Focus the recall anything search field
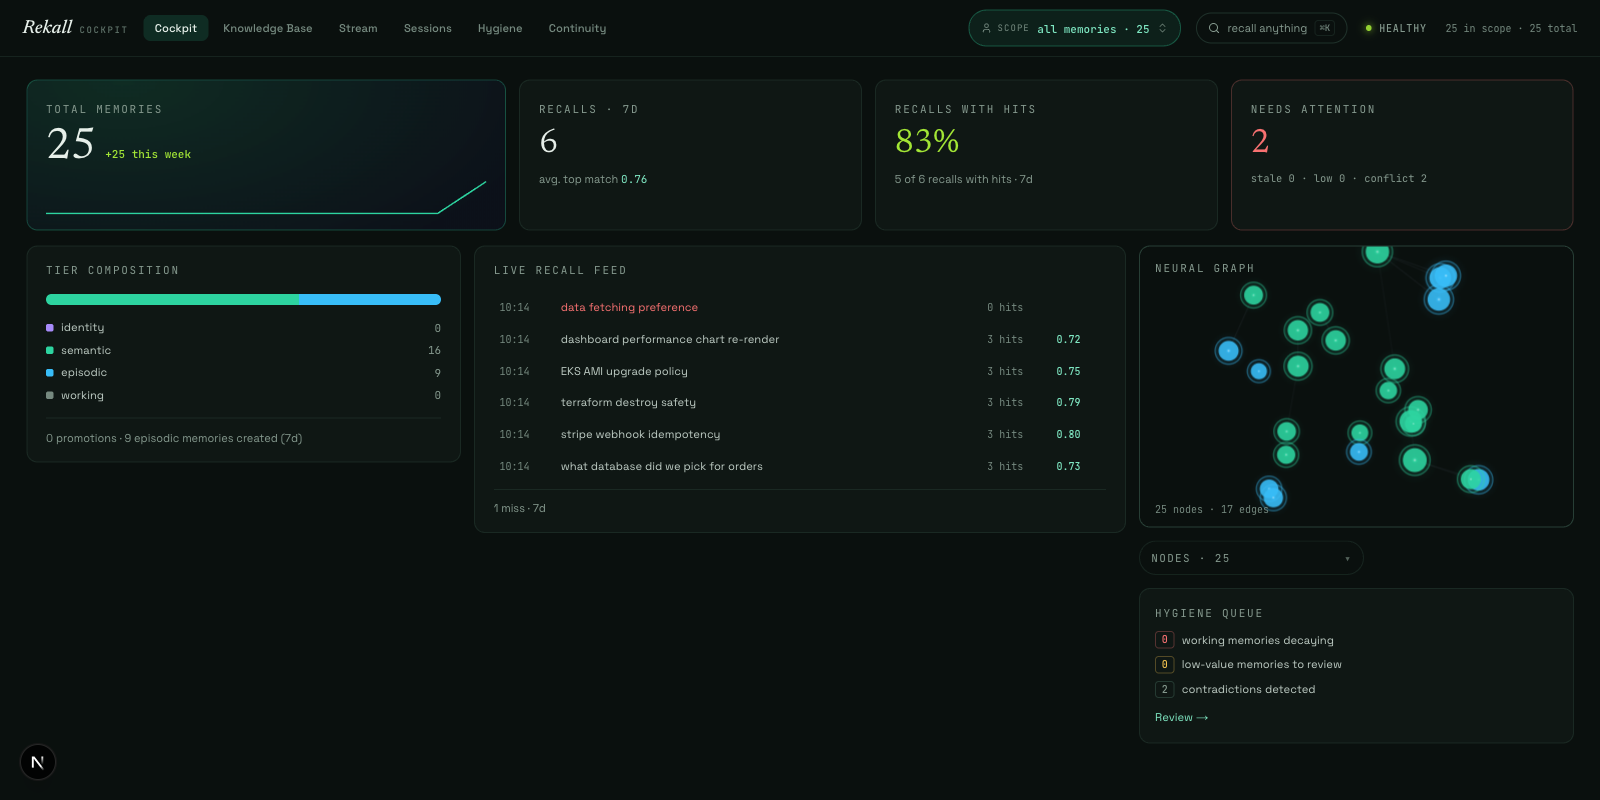The image size is (1600, 800). 1271,28
